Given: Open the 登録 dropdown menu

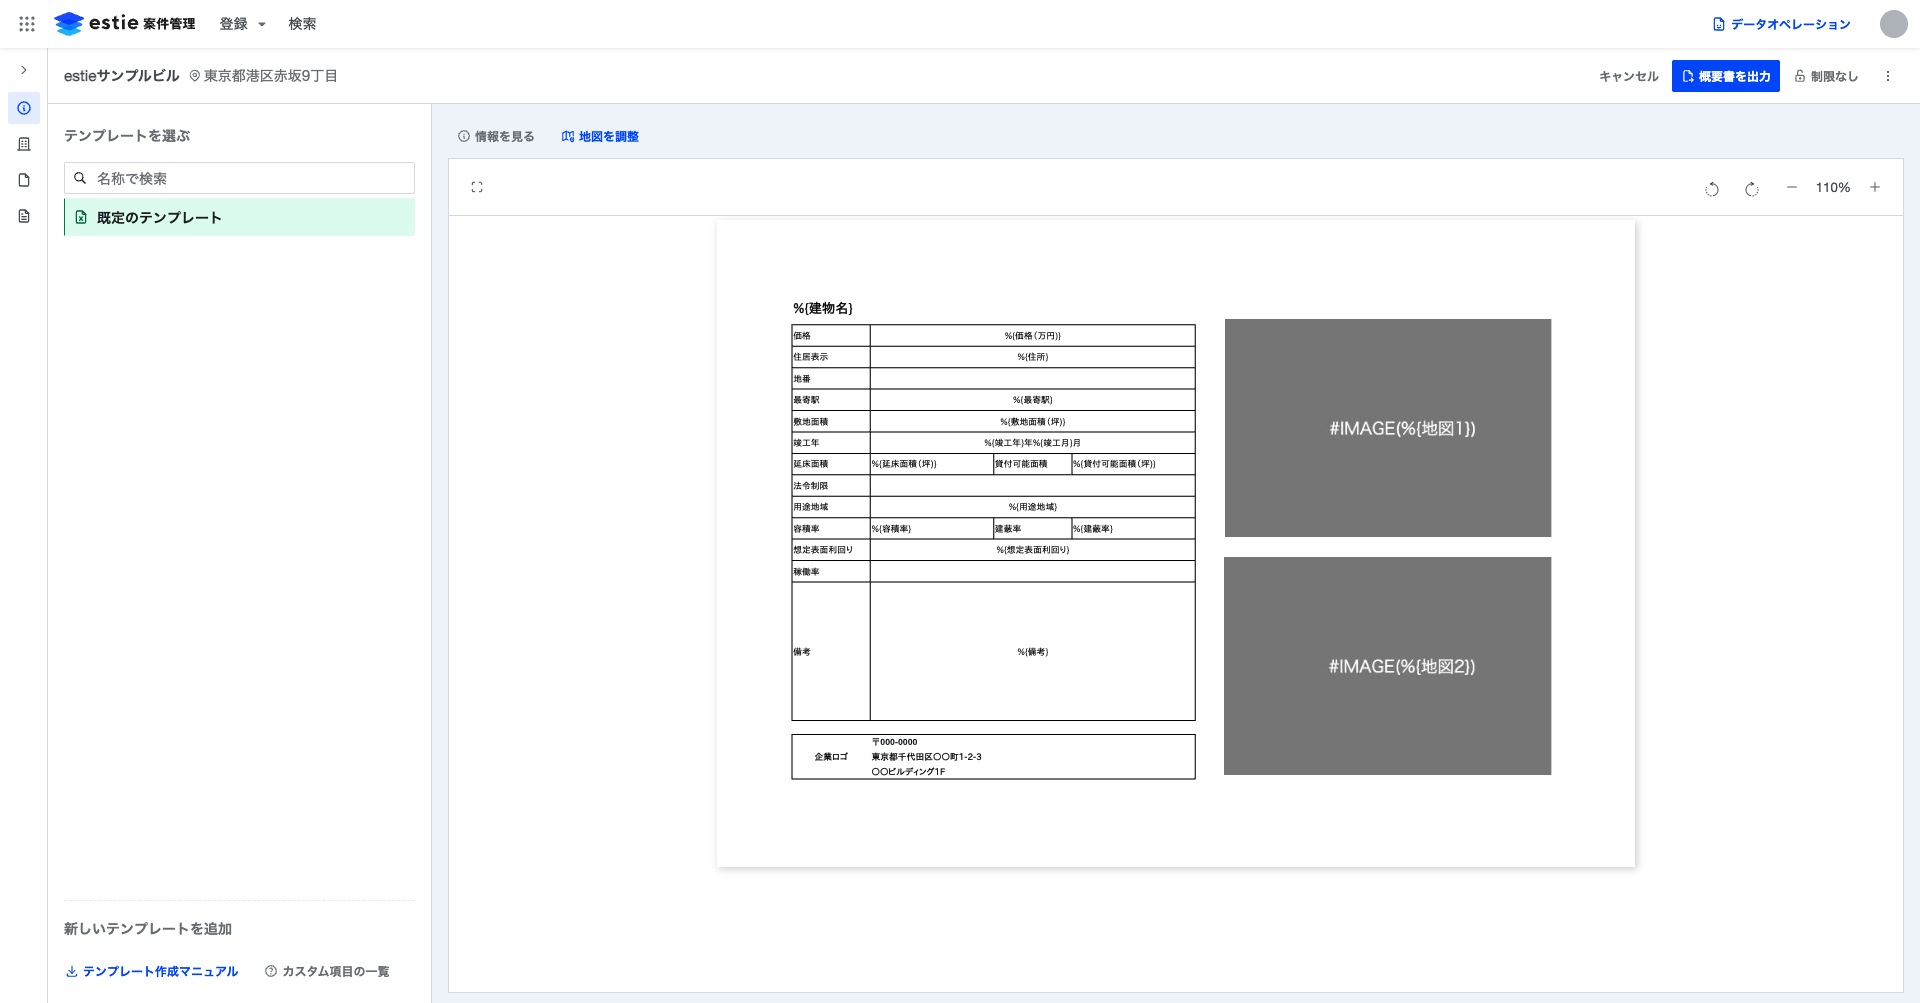Looking at the screenshot, I should [x=243, y=24].
